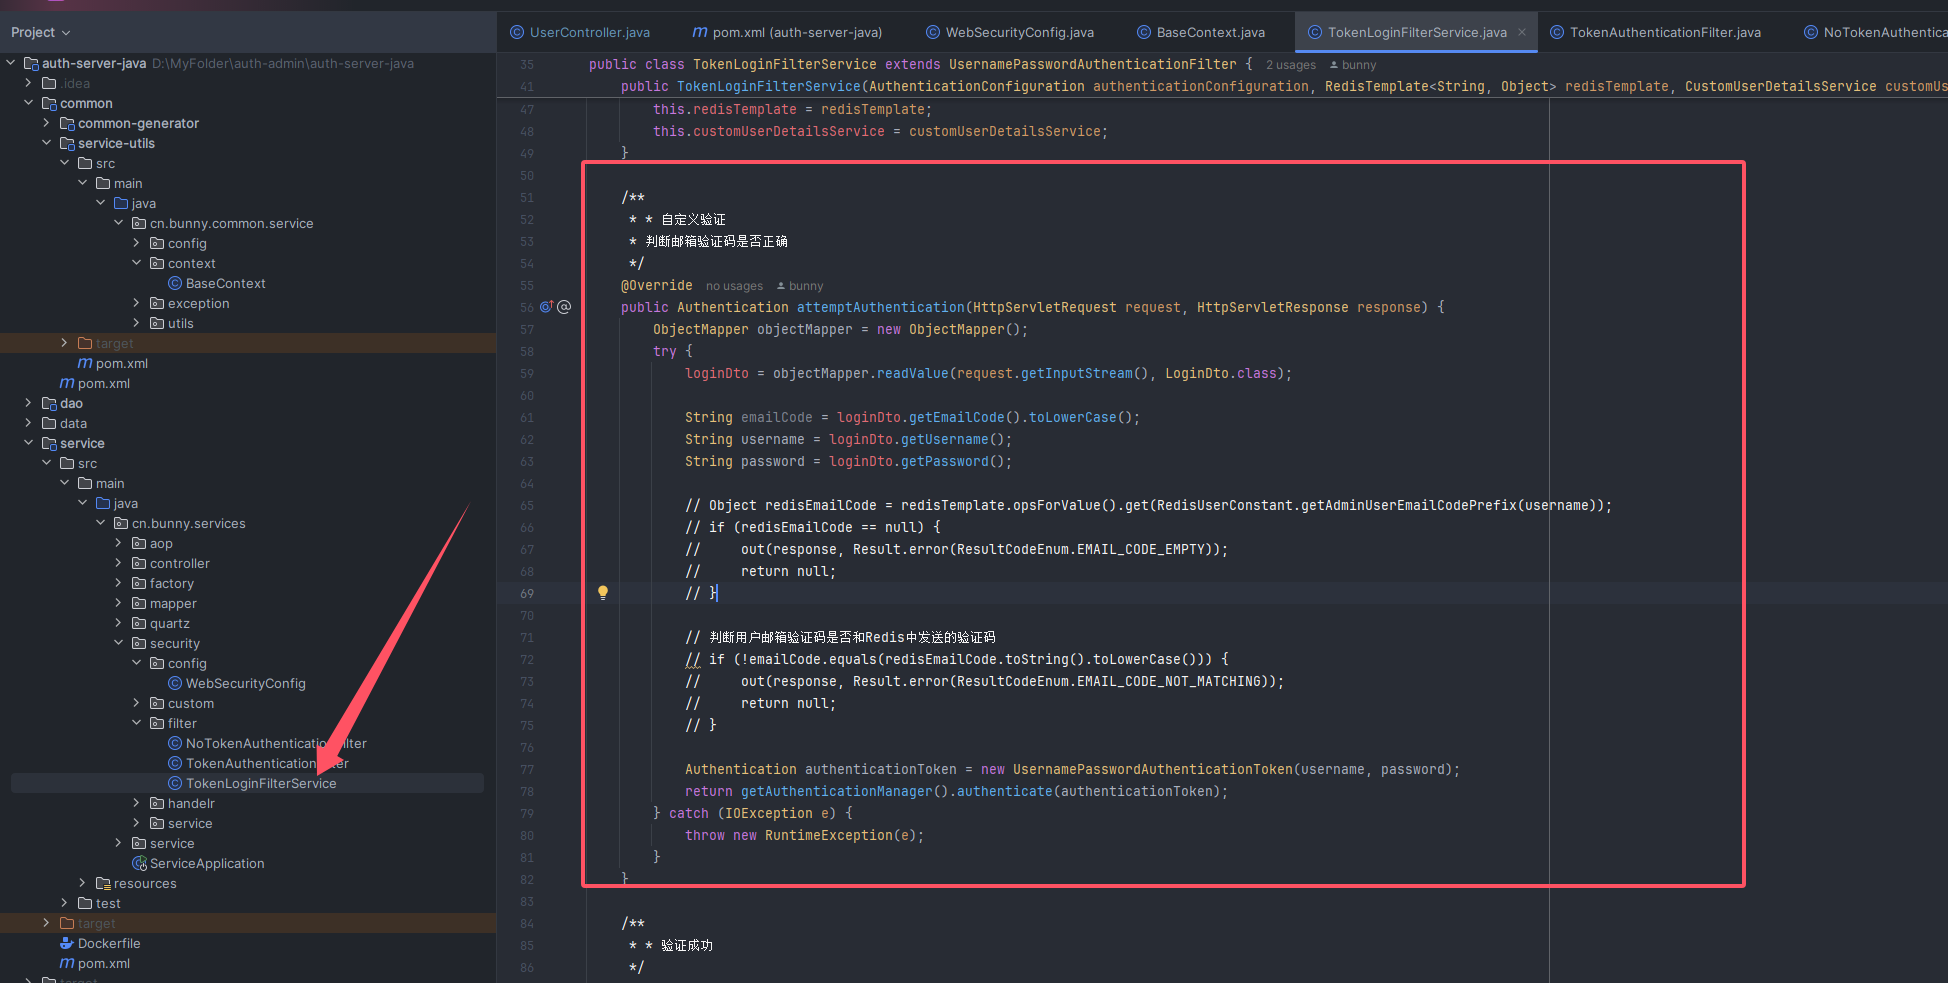Image resolution: width=1948 pixels, height=983 pixels.
Task: Click the readValue call on line 59
Action: [x=912, y=373]
